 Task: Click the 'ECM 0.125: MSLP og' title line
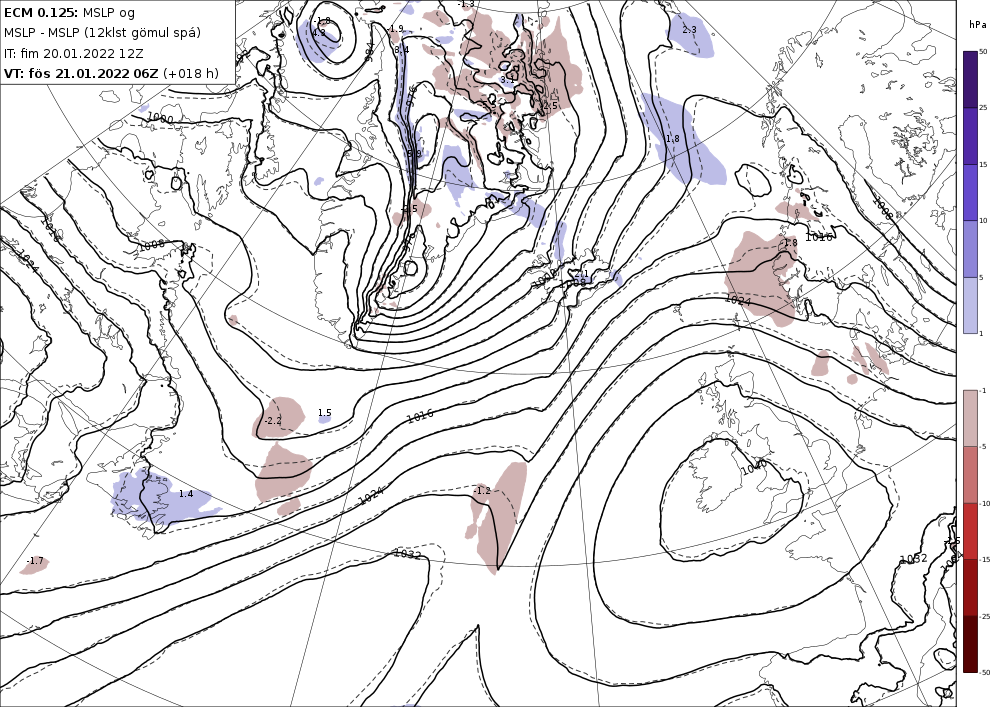(70, 12)
